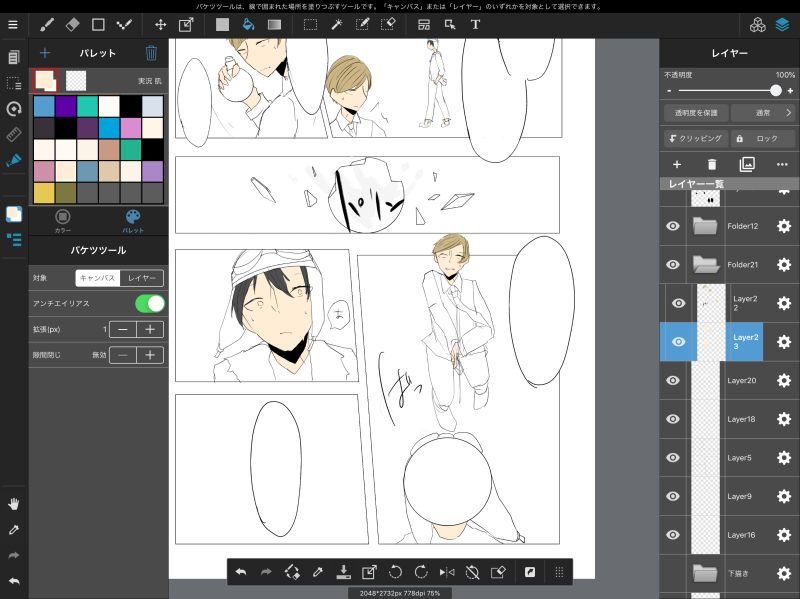The height and width of the screenshot is (599, 800).
Task: Flip canvas horizontally in bottom toolbar
Action: tap(447, 572)
